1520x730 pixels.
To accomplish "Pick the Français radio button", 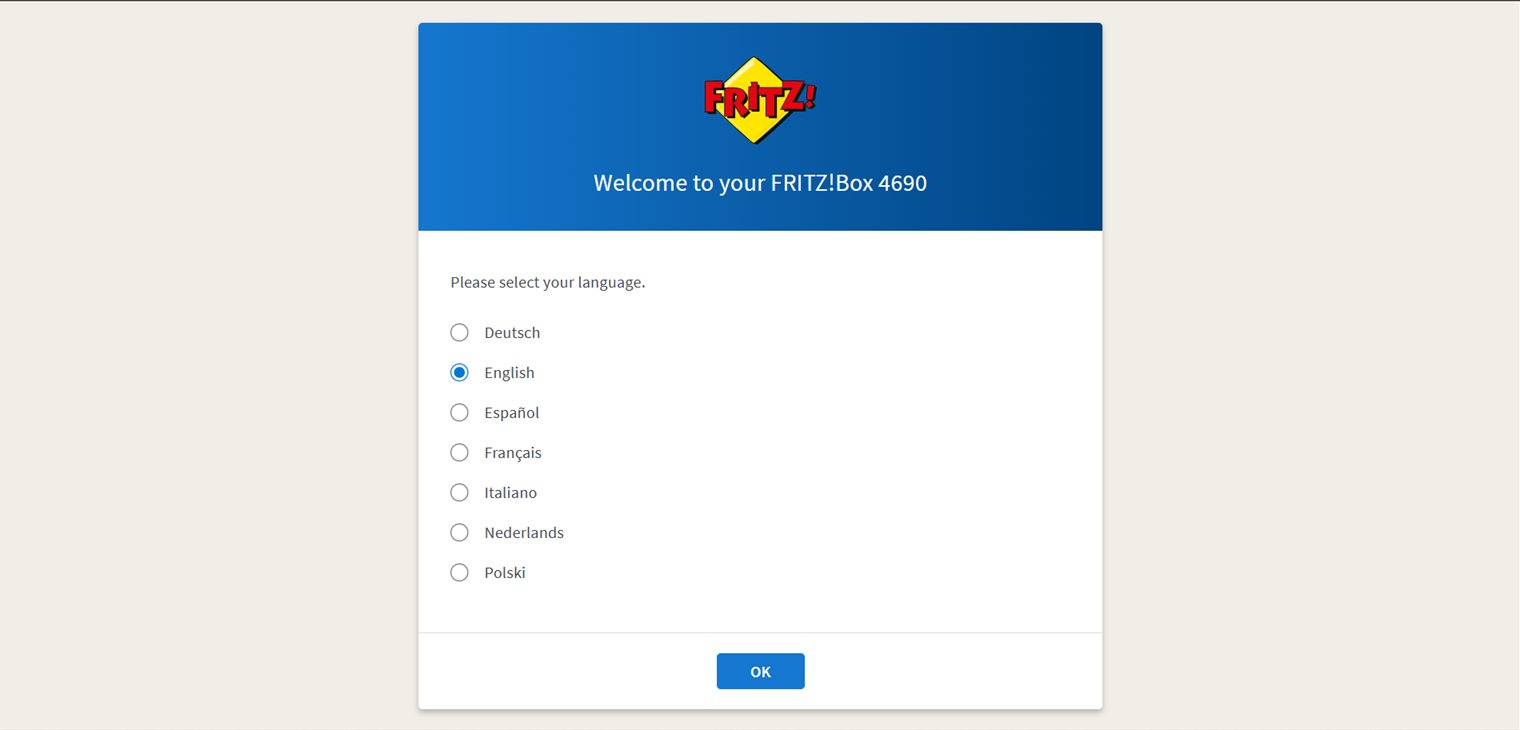I will pyautogui.click(x=459, y=452).
